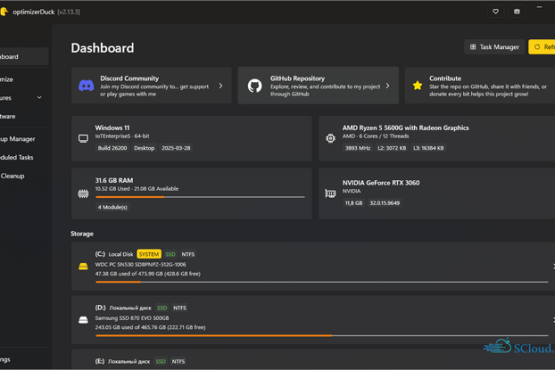Click the Storage section heading
555x370 pixels.
pos(82,234)
